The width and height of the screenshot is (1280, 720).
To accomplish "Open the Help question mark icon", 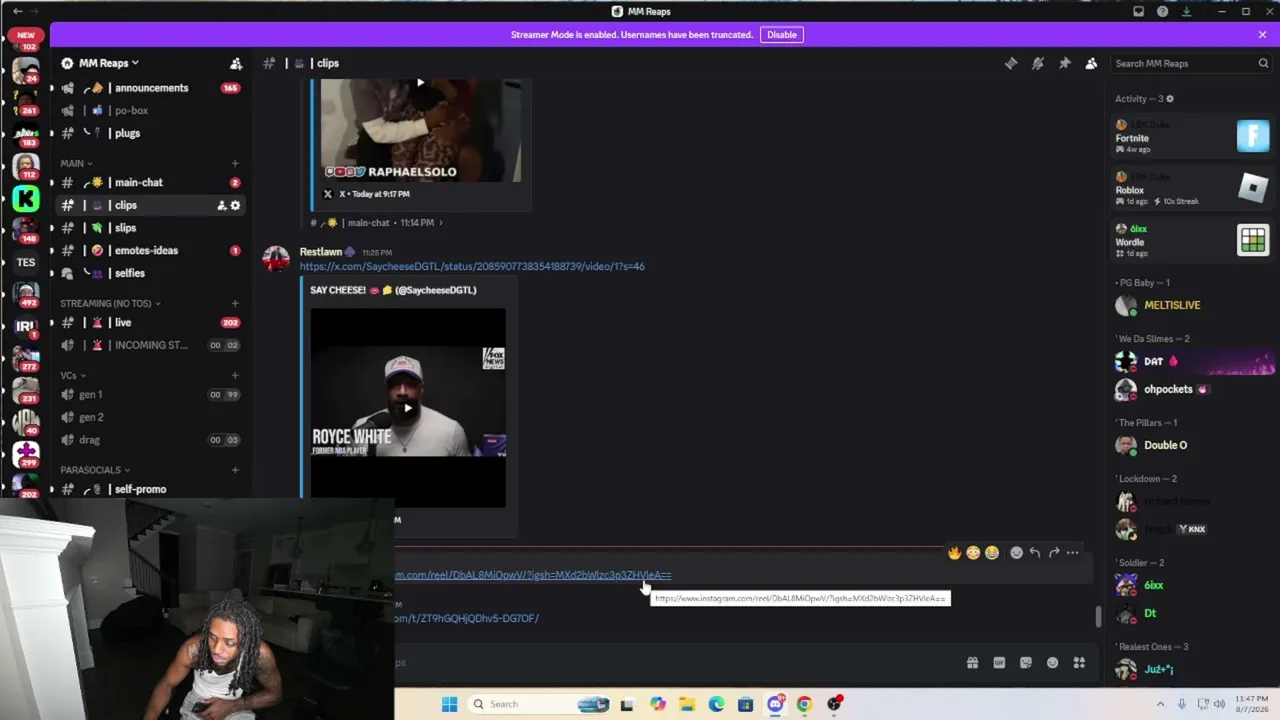I will (1162, 11).
